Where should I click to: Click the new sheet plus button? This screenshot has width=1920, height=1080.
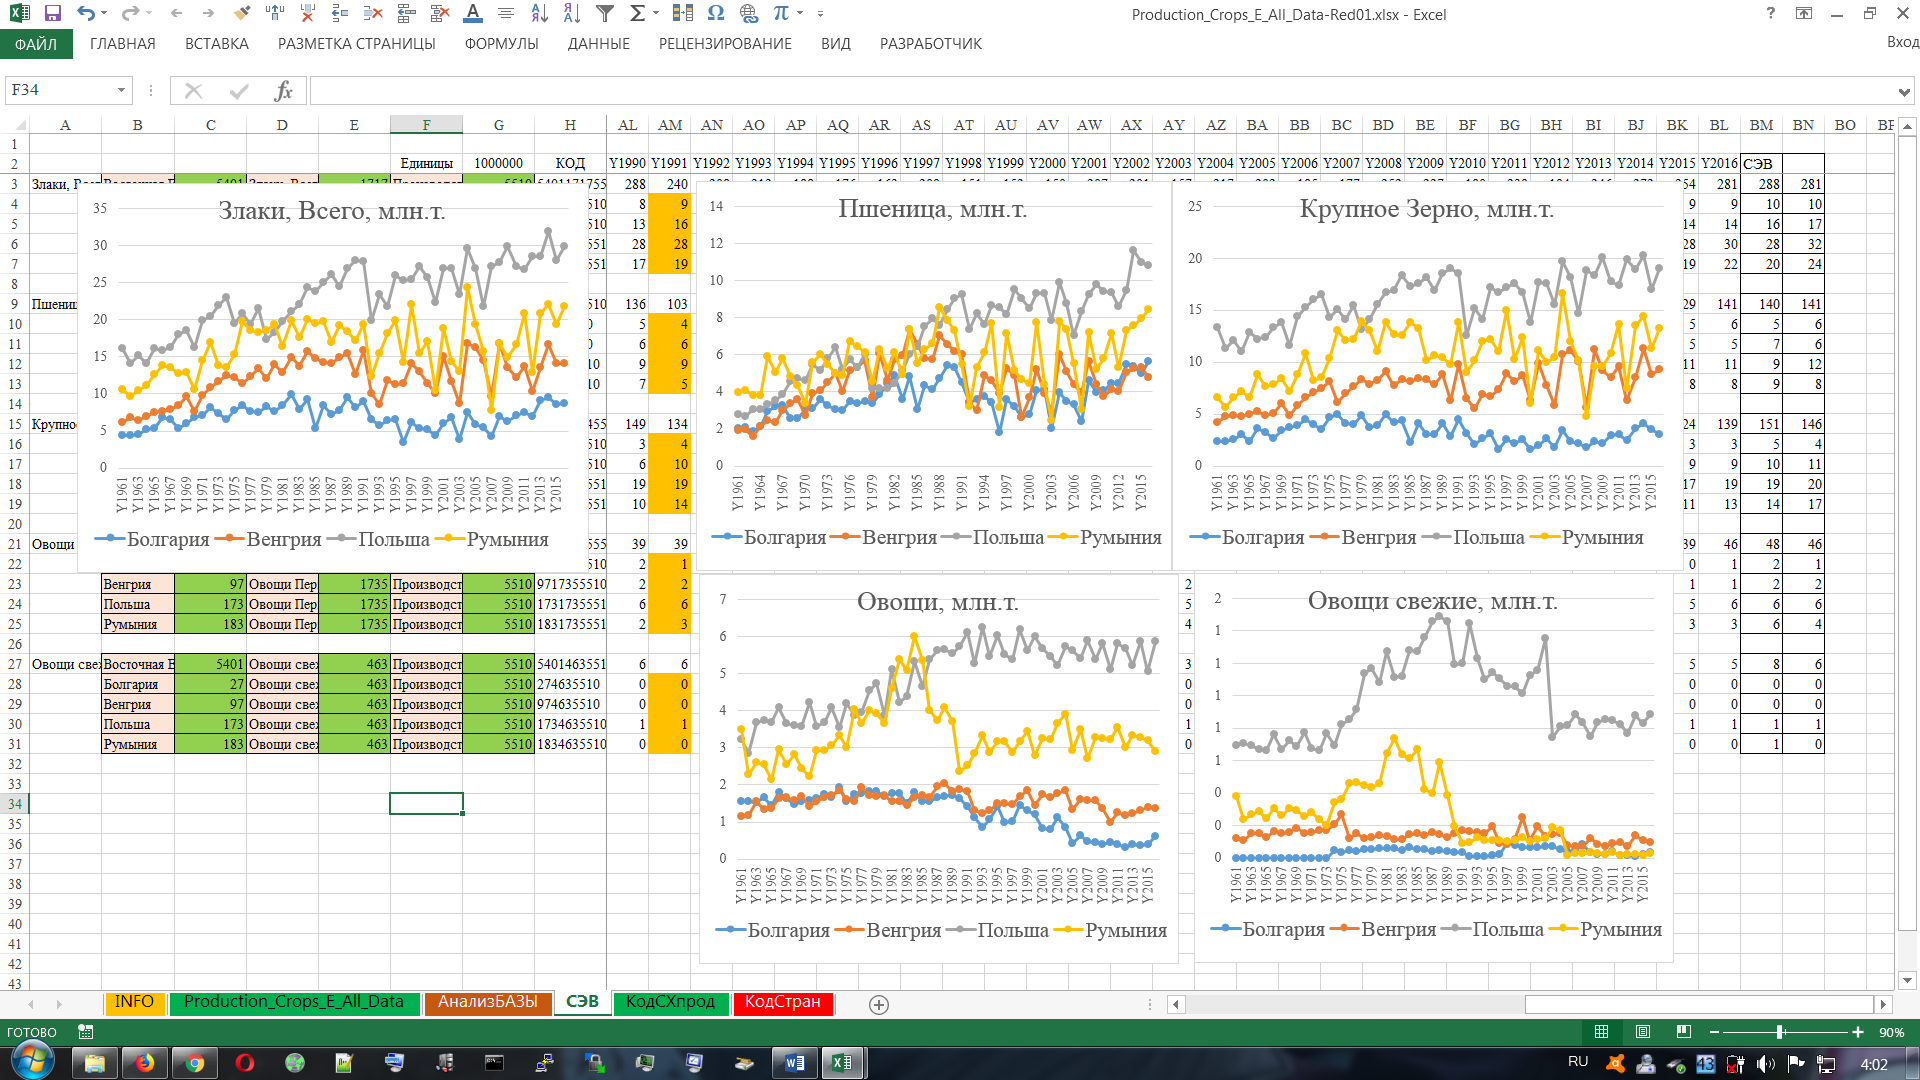(879, 1005)
